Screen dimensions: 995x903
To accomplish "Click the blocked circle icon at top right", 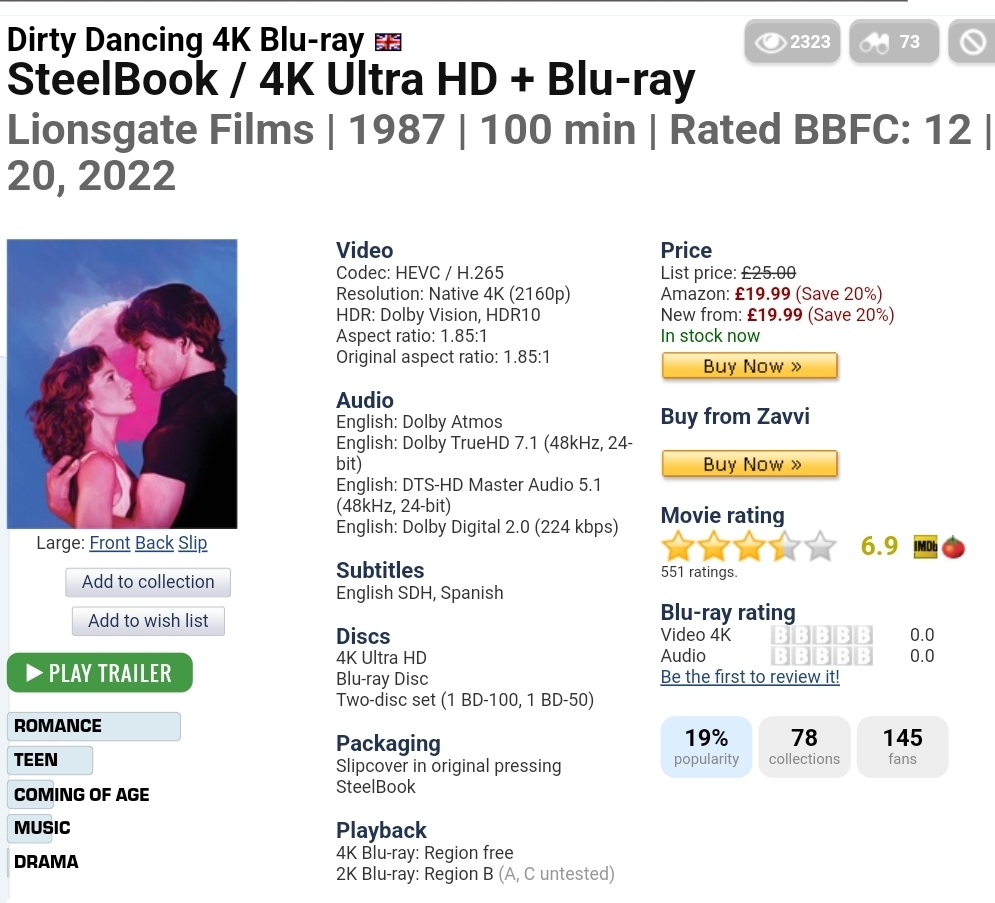I will [972, 42].
